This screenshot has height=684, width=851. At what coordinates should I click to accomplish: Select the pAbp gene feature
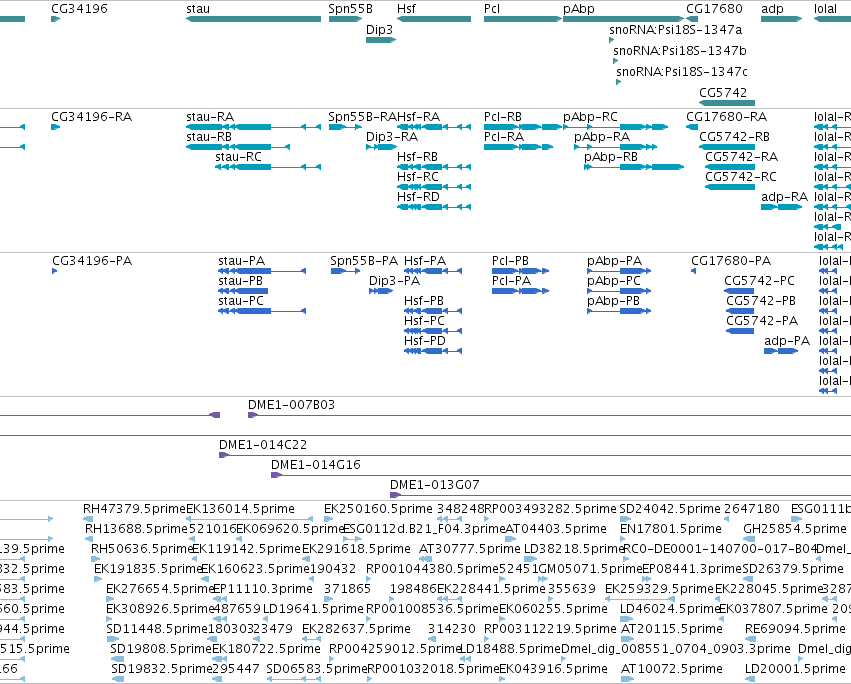[624, 19]
